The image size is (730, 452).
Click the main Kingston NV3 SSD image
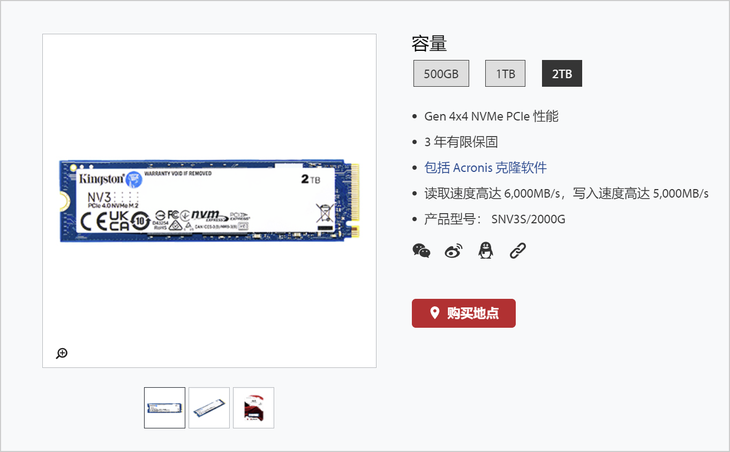click(x=210, y=201)
